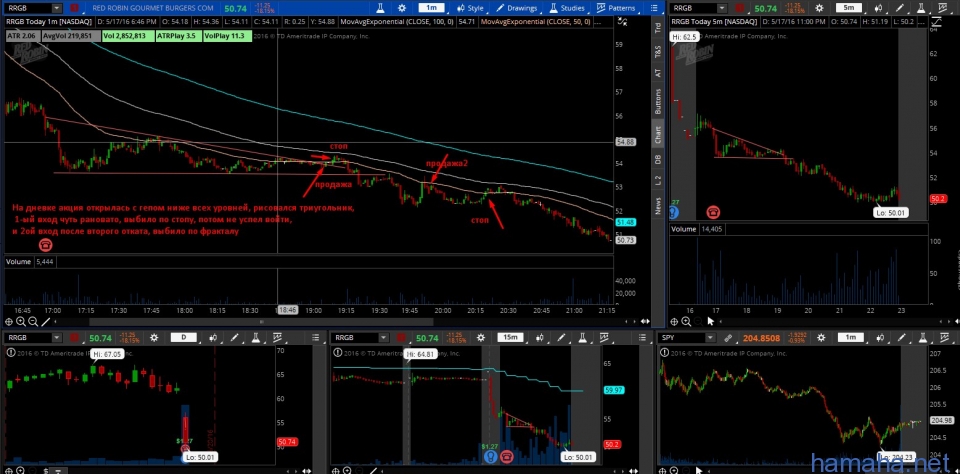Click the VolPlay 11.3 label
The image size is (960, 474).
click(x=227, y=36)
